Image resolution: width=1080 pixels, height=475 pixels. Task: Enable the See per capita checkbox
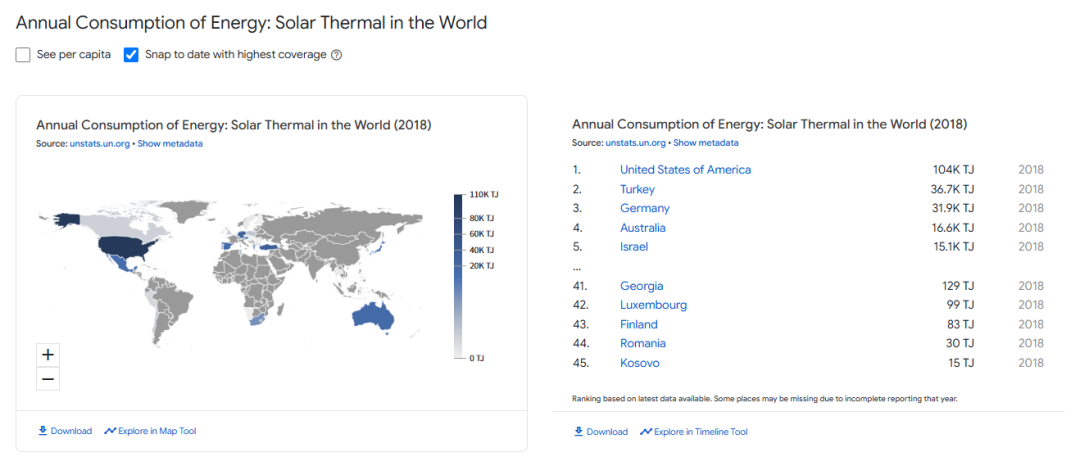(x=23, y=55)
